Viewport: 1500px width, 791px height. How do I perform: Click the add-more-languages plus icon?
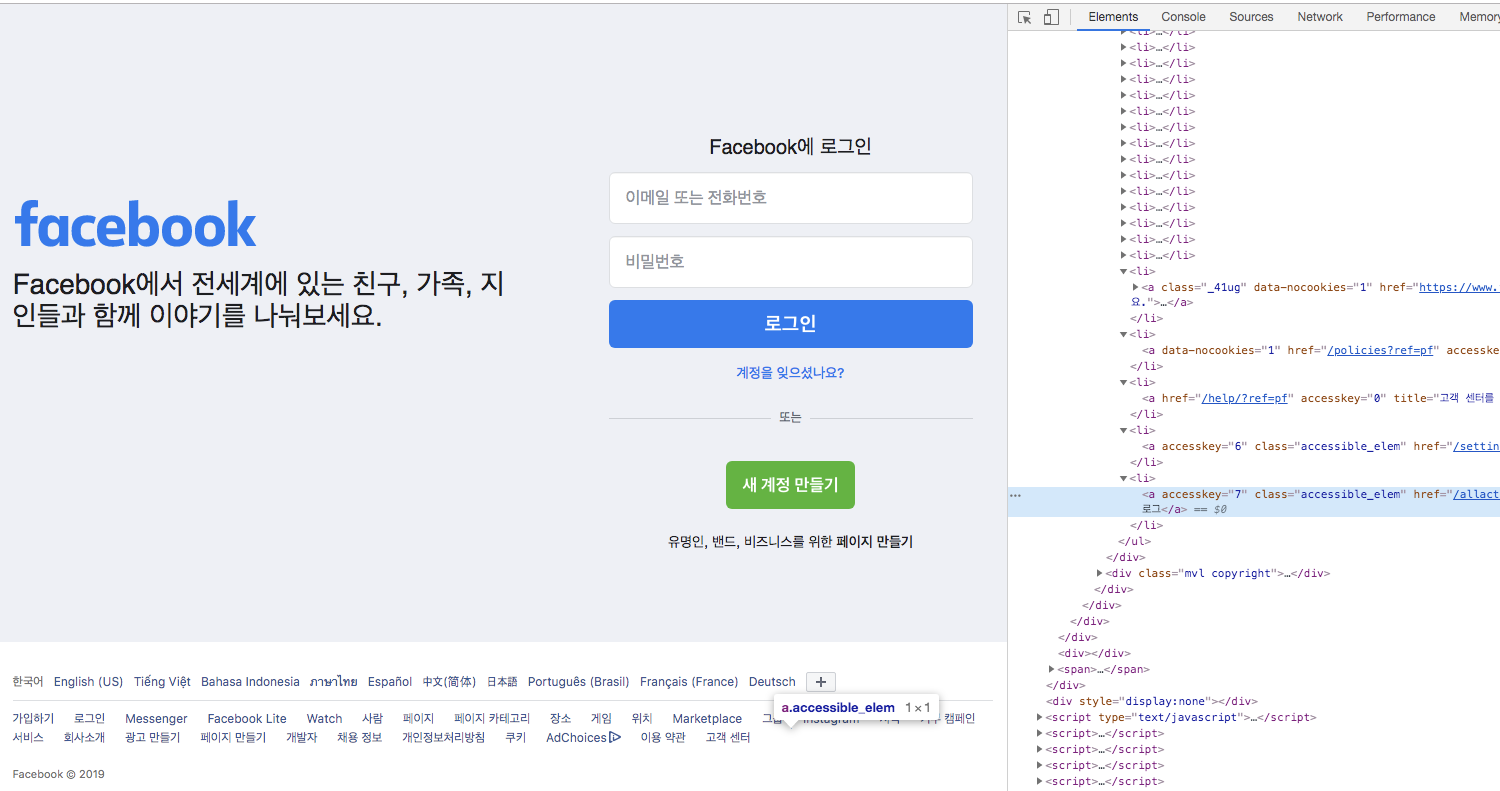coord(820,681)
